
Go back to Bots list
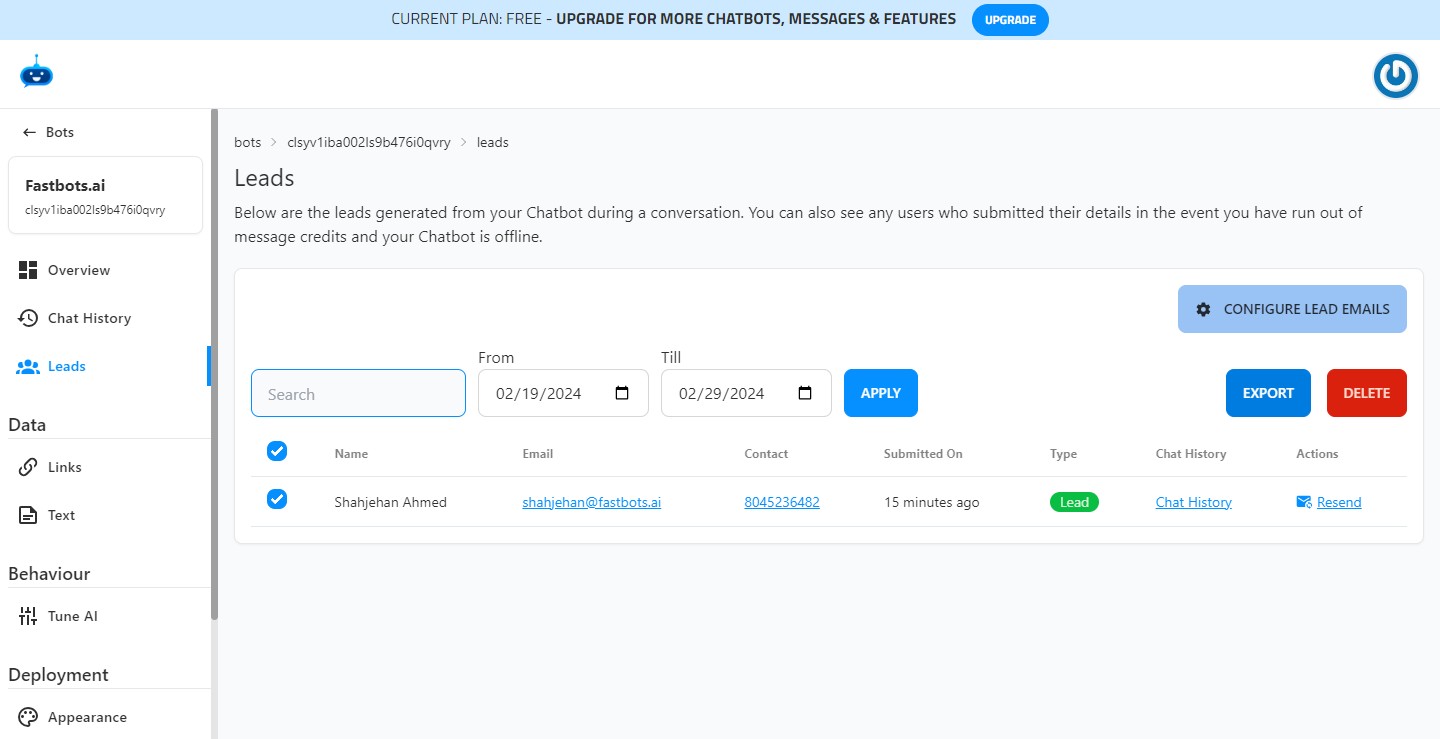tap(48, 132)
